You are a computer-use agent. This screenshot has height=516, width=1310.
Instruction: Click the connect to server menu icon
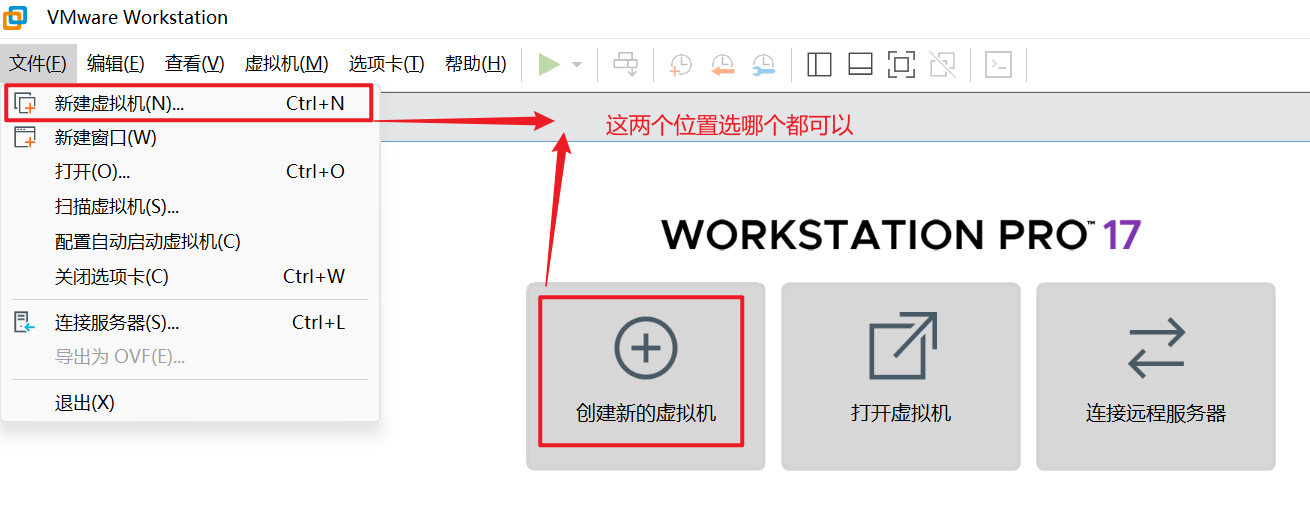[x=25, y=322]
